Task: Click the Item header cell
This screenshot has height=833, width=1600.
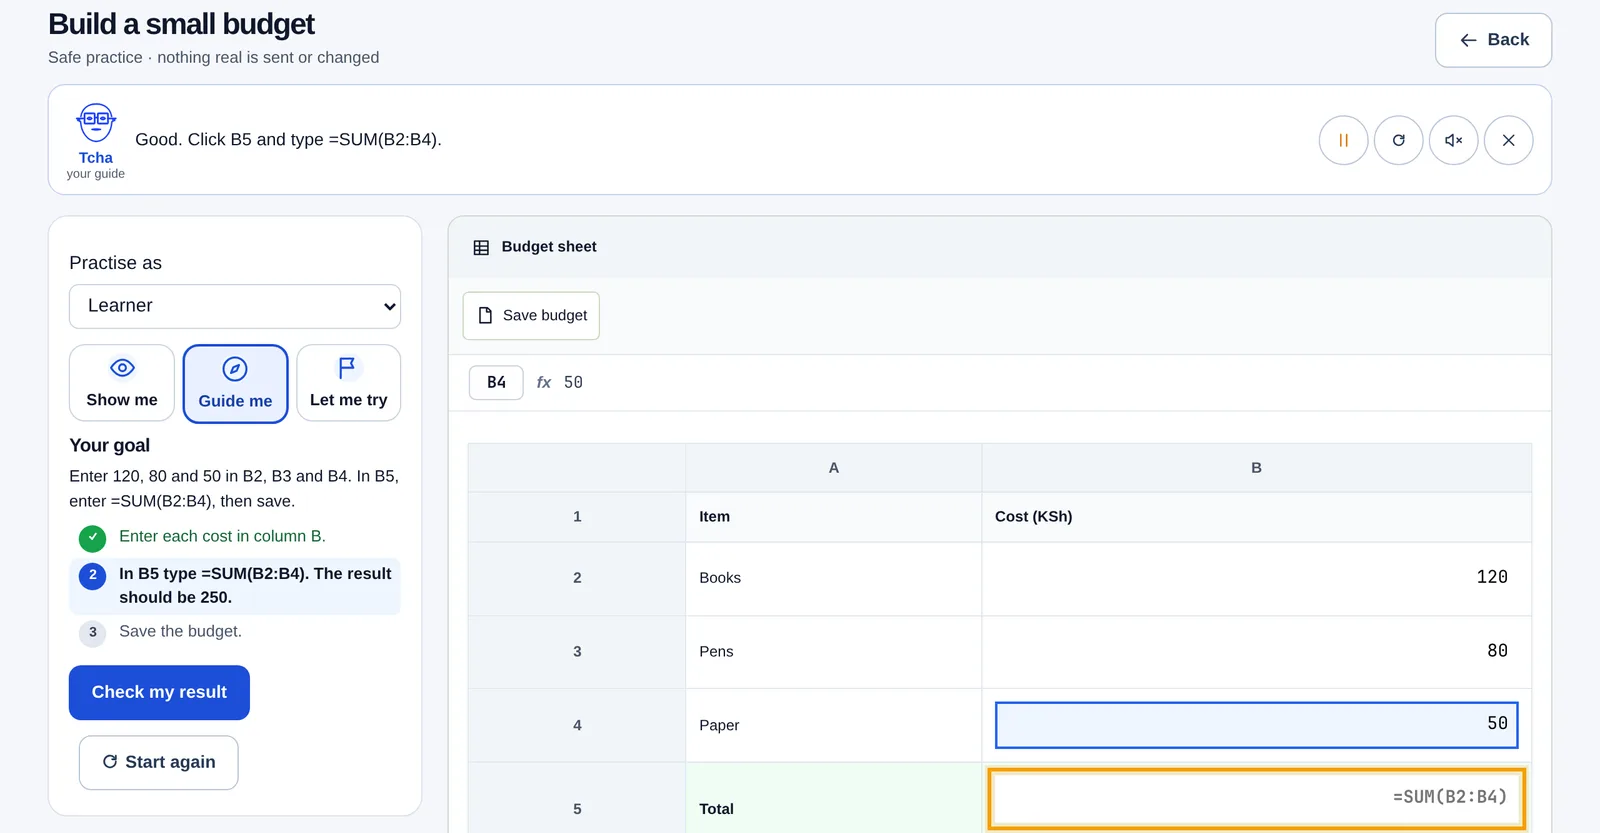Action: point(833,517)
